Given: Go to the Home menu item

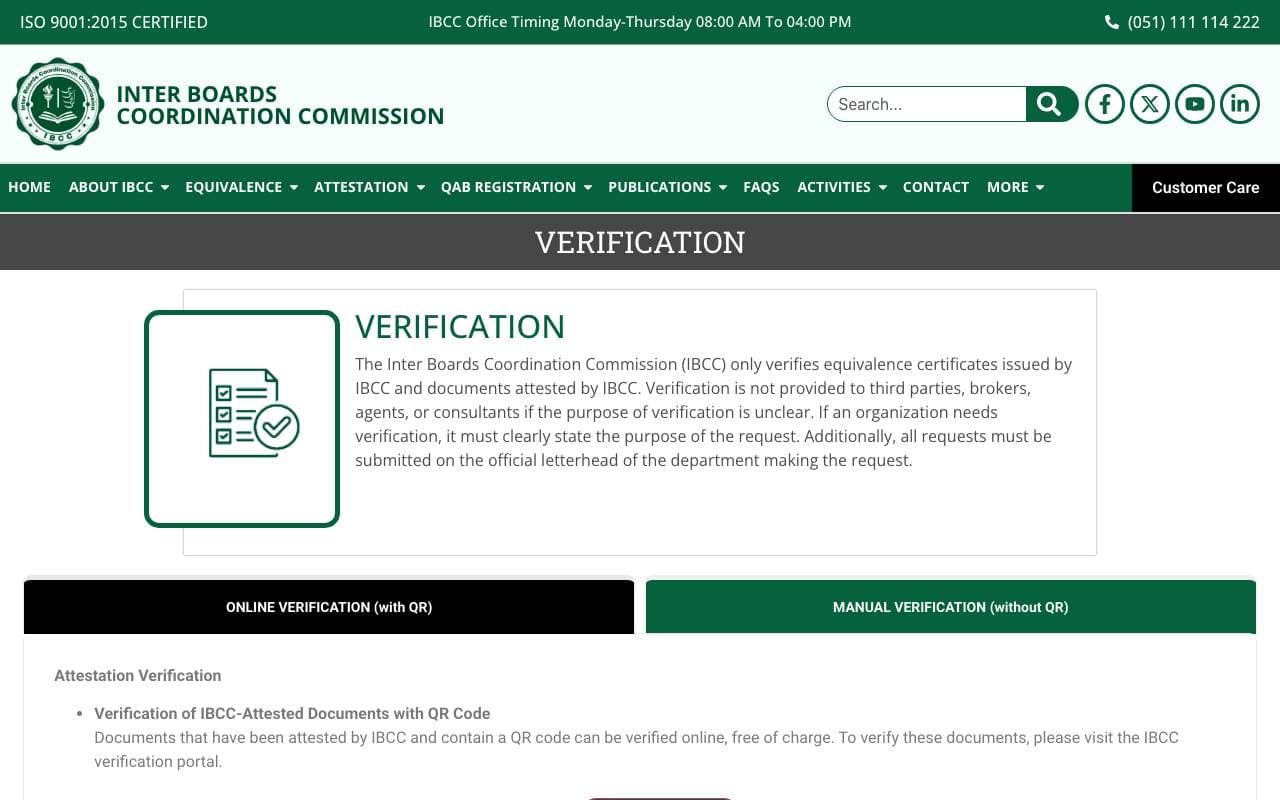Looking at the screenshot, I should (x=29, y=187).
